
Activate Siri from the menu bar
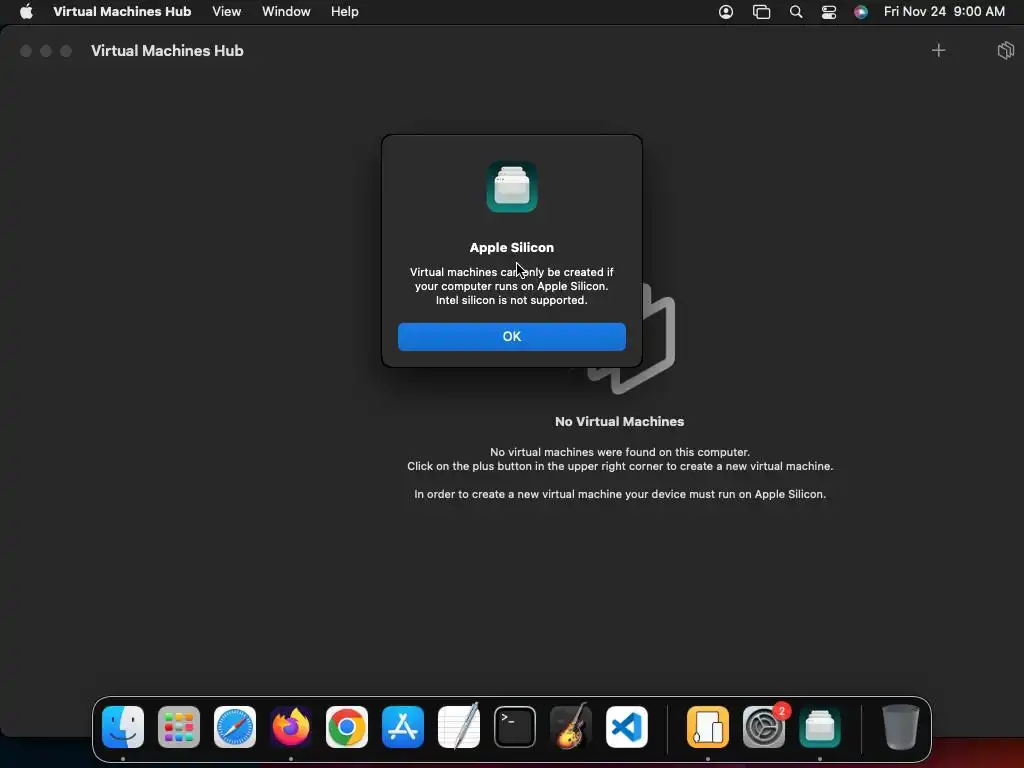tap(861, 12)
